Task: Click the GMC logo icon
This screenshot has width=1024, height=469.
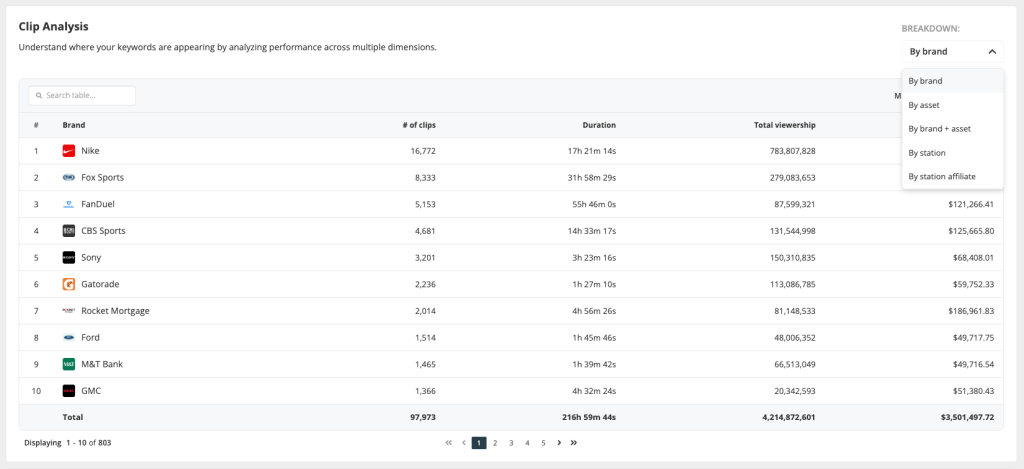Action: [x=69, y=391]
